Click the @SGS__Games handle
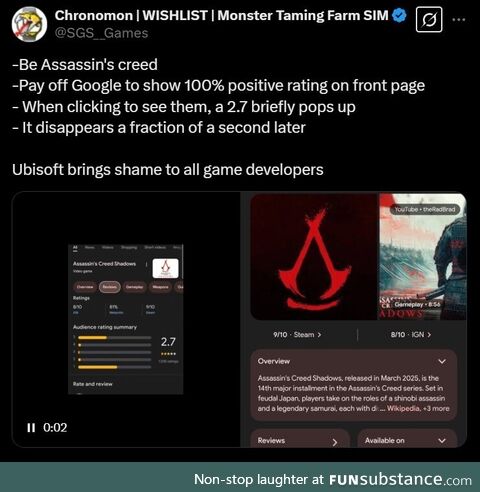The width and height of the screenshot is (480, 492). 101,33
